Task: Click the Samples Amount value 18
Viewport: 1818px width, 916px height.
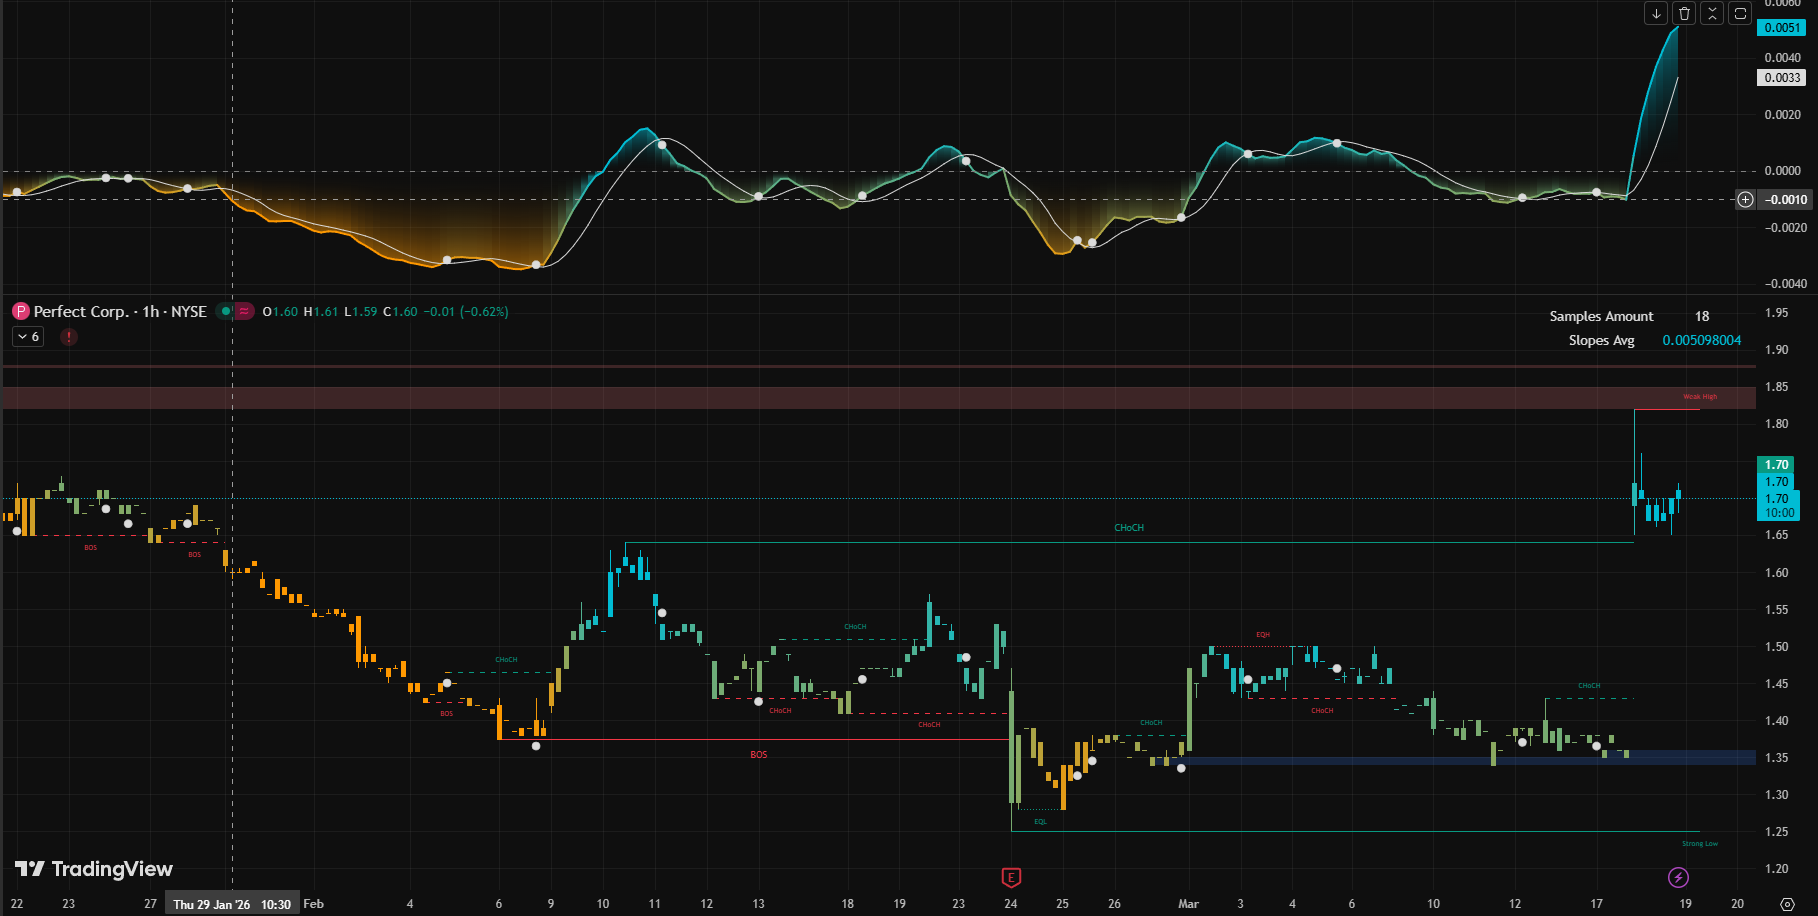Action: pyautogui.click(x=1702, y=316)
